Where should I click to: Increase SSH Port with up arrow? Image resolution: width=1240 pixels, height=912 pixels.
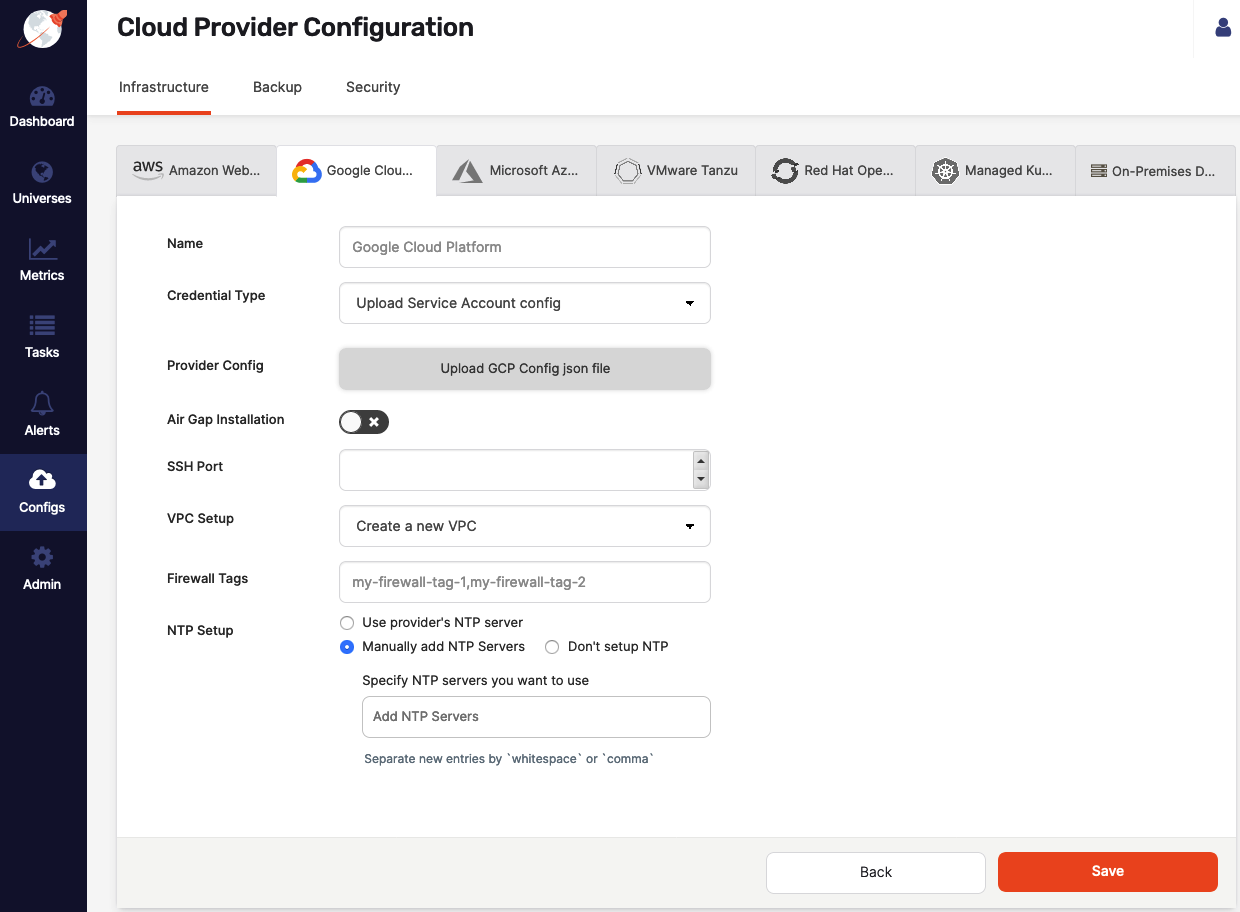(701, 461)
